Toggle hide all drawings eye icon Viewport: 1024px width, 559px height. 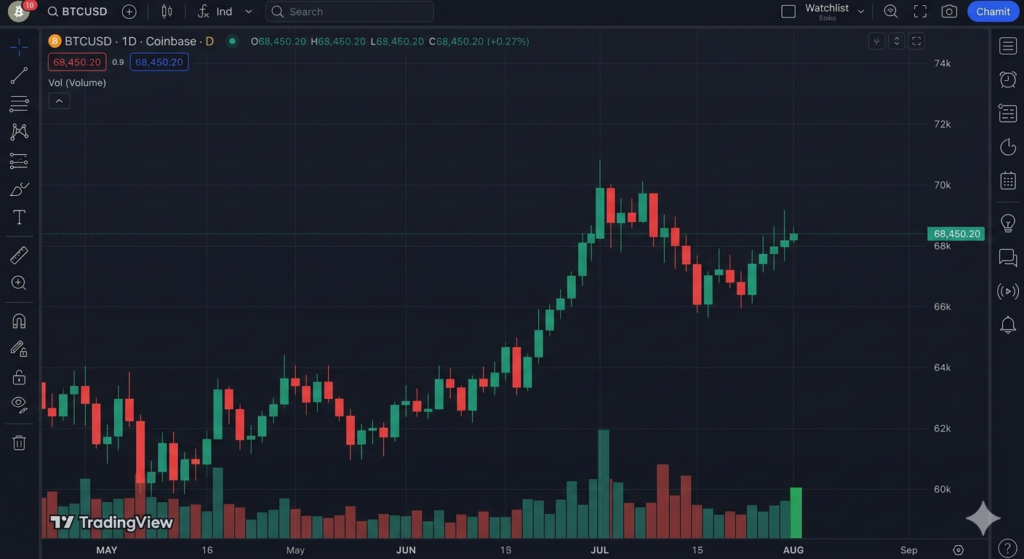pos(19,405)
